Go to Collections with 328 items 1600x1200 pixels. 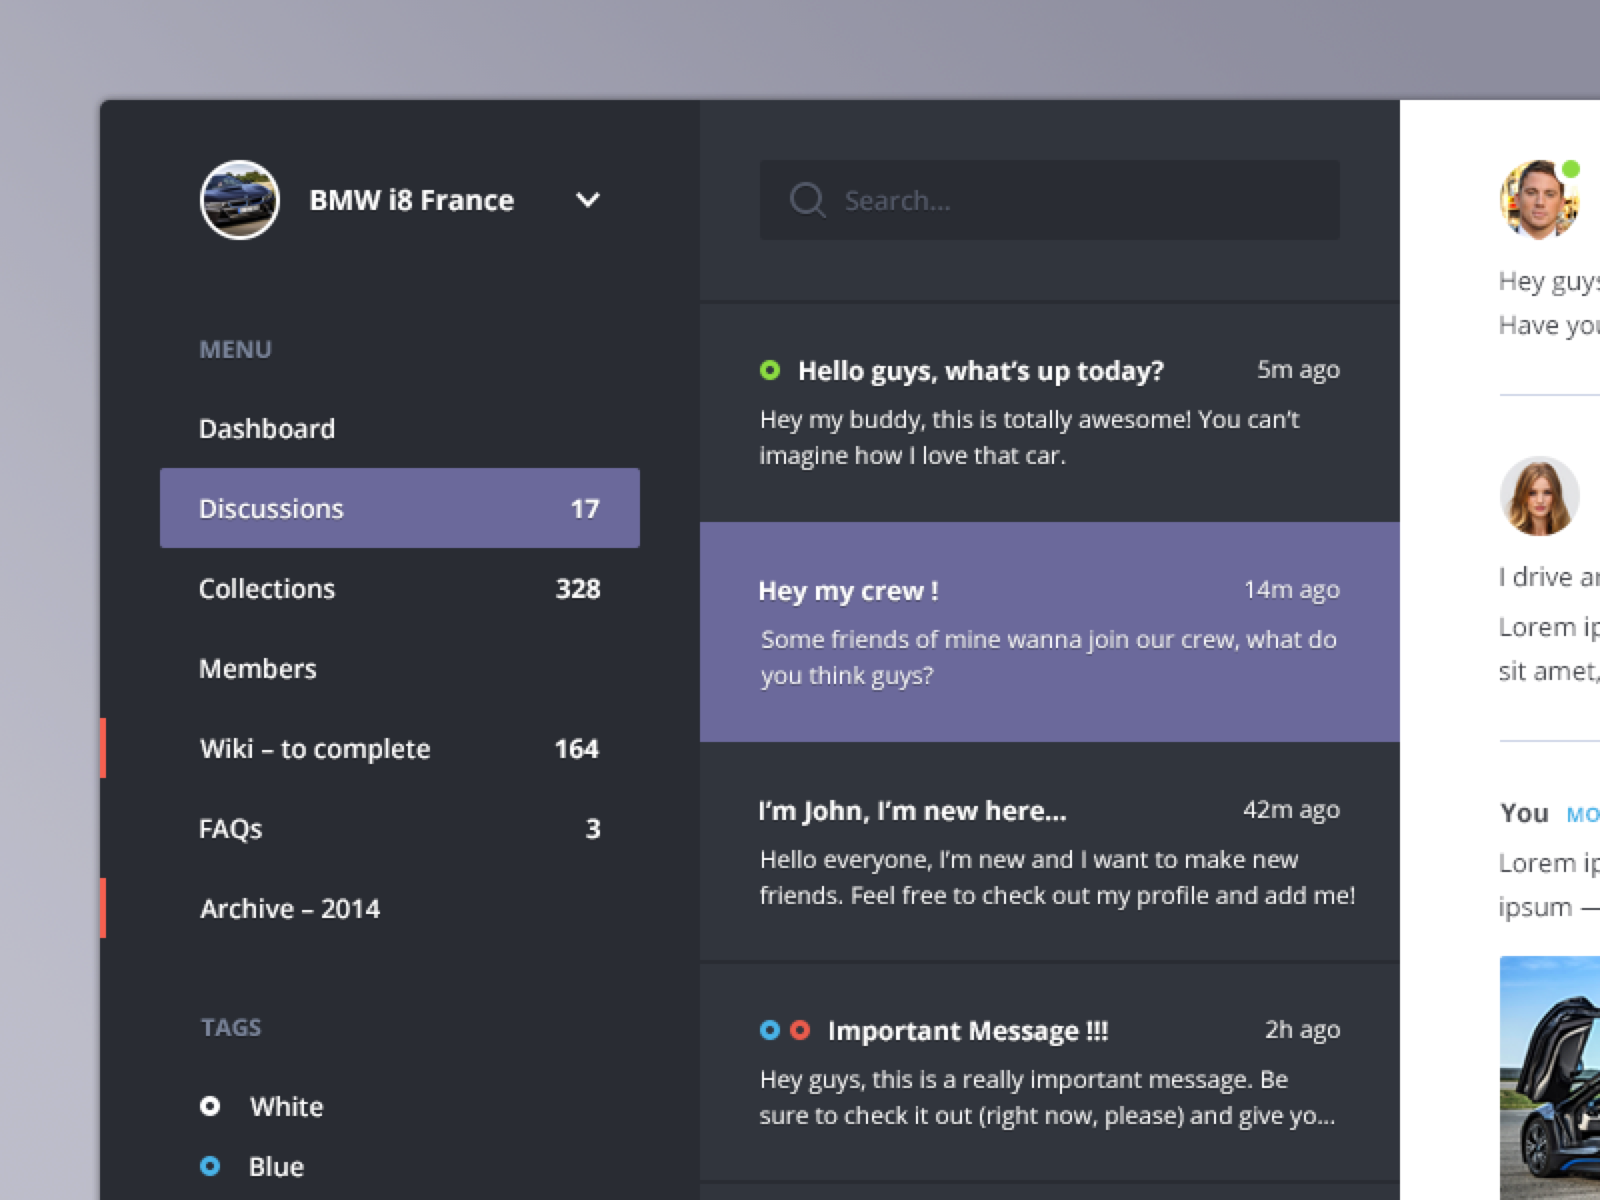coord(399,589)
